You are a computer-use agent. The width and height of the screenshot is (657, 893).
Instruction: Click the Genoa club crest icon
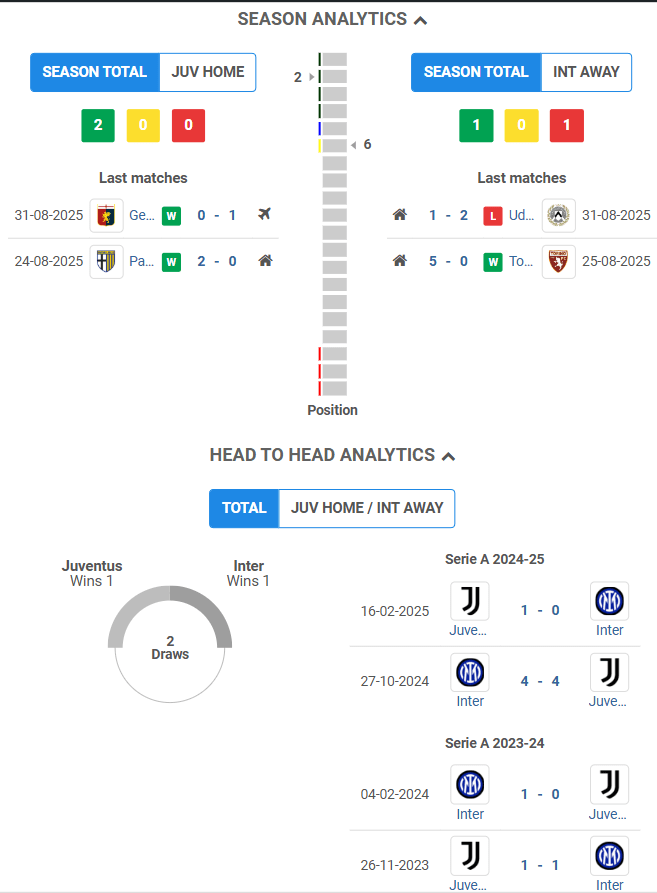(x=106, y=216)
